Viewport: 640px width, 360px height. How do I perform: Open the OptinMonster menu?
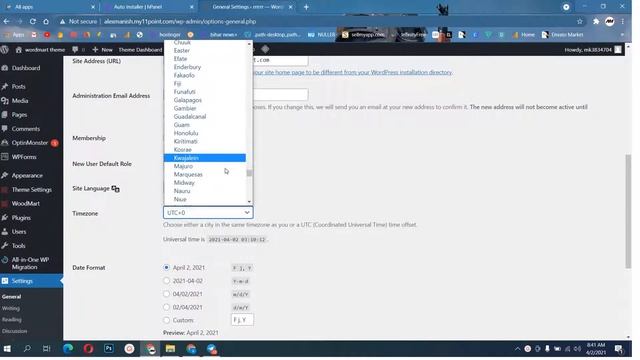point(30,143)
